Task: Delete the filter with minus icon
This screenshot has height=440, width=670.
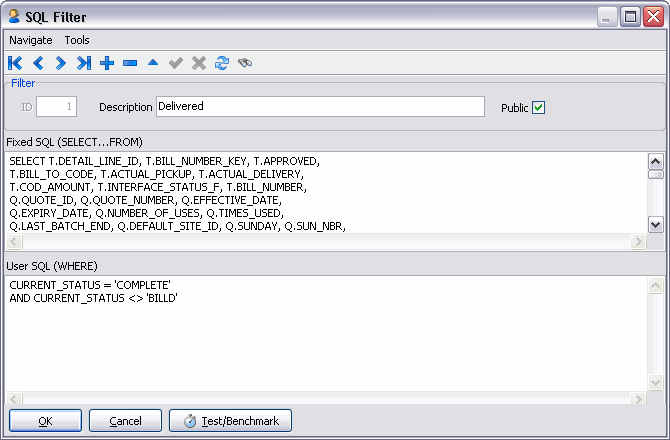Action: [130, 63]
